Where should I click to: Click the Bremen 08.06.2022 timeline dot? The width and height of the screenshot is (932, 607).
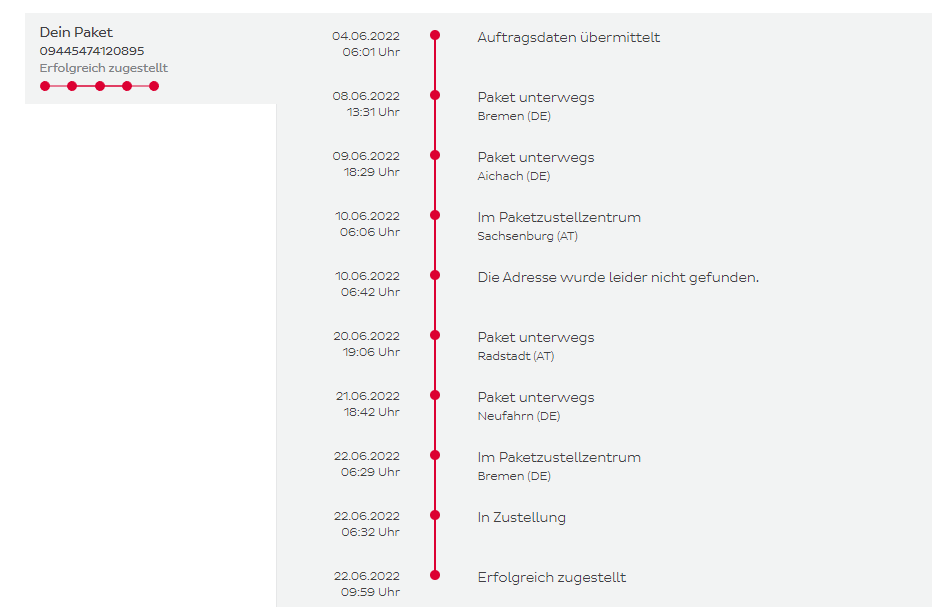point(435,95)
